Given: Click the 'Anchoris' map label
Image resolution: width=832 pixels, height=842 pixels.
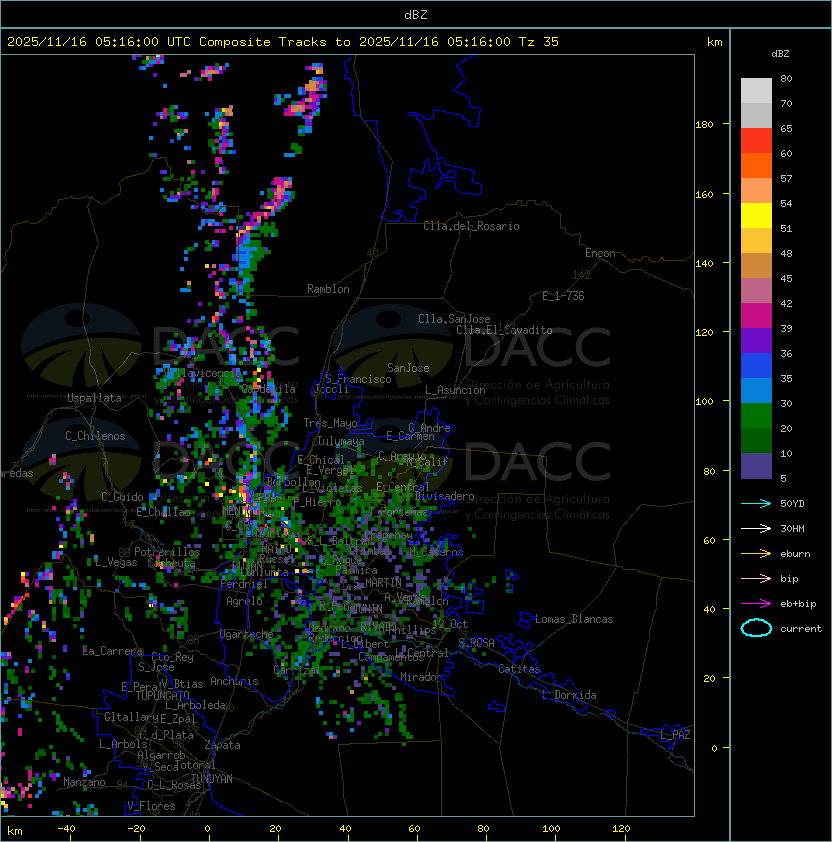Looking at the screenshot, I should [x=234, y=681].
